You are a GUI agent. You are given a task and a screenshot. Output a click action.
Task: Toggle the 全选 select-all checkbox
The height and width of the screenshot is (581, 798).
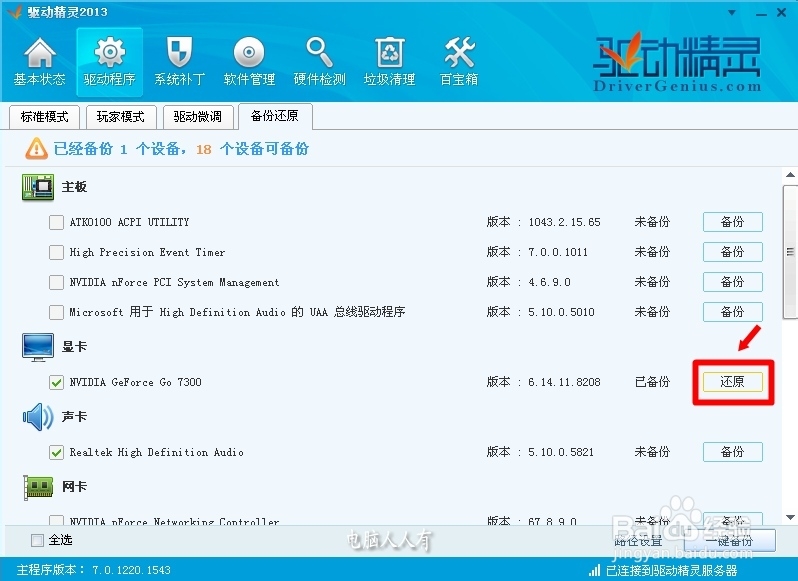click(37, 540)
